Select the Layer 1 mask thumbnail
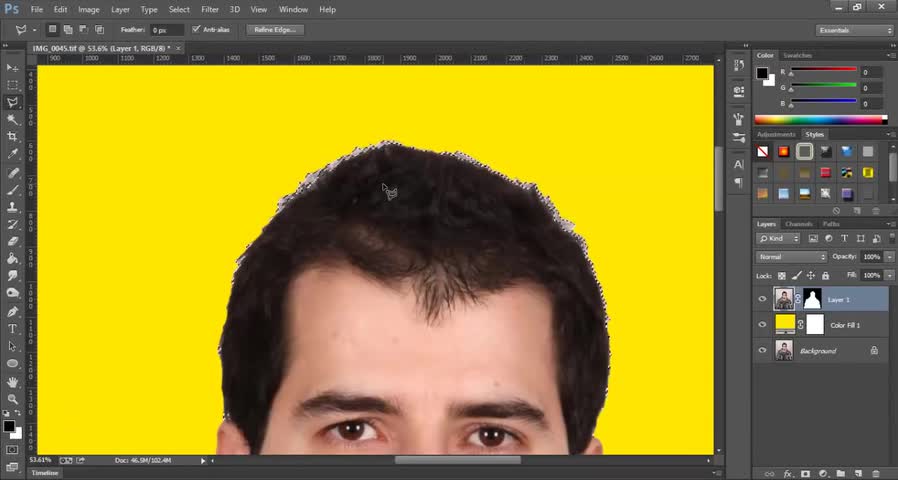 click(812, 299)
